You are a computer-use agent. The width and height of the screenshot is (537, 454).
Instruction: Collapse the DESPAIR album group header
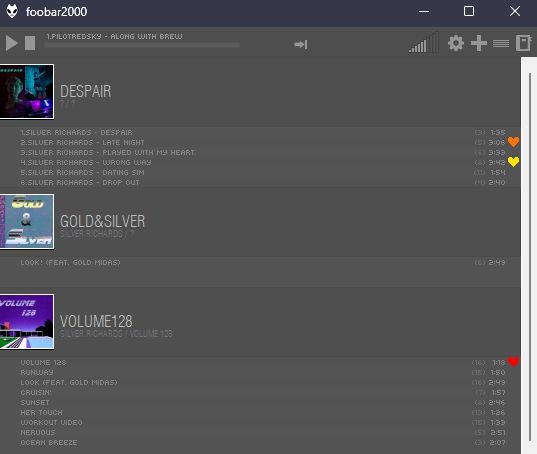[x=260, y=92]
